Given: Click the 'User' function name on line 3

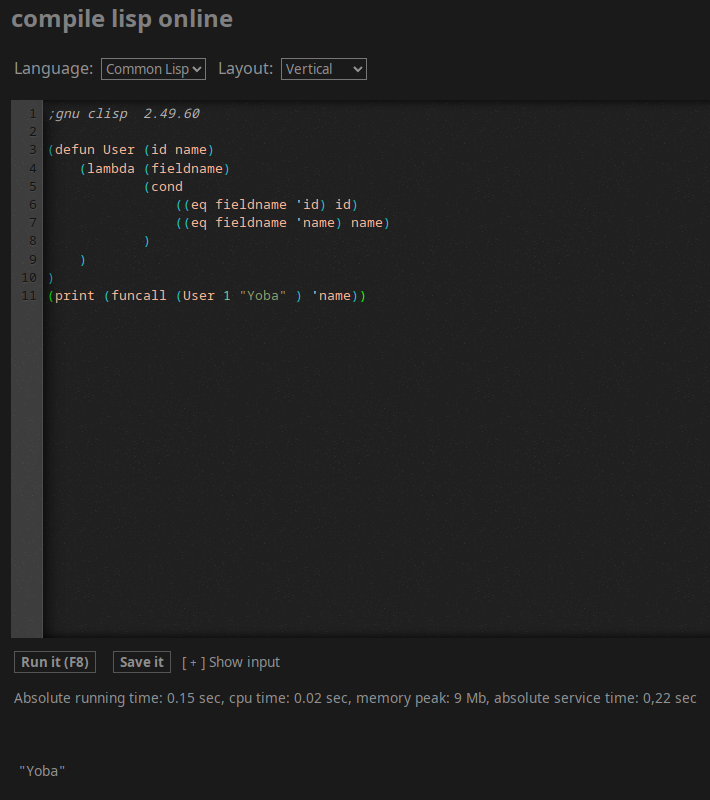Looking at the screenshot, I should click(119, 150).
